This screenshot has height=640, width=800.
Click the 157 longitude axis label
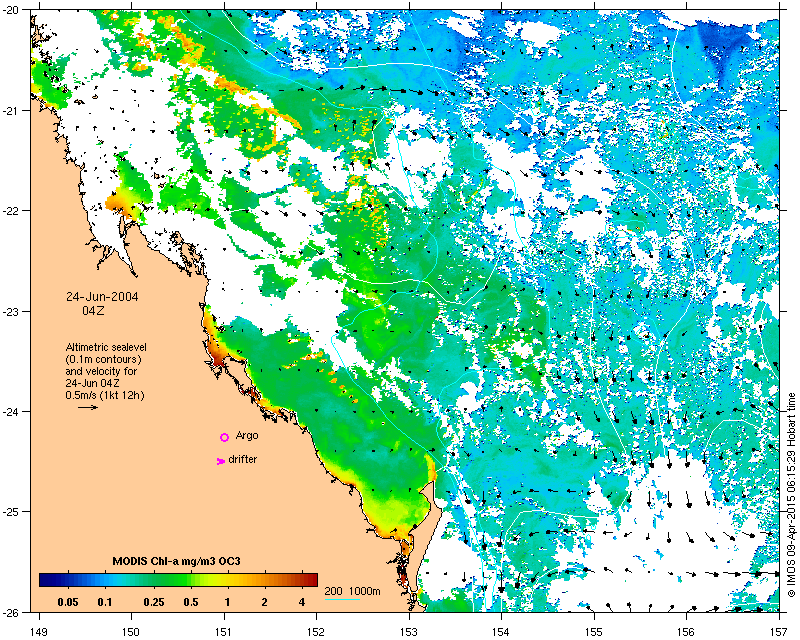point(780,632)
